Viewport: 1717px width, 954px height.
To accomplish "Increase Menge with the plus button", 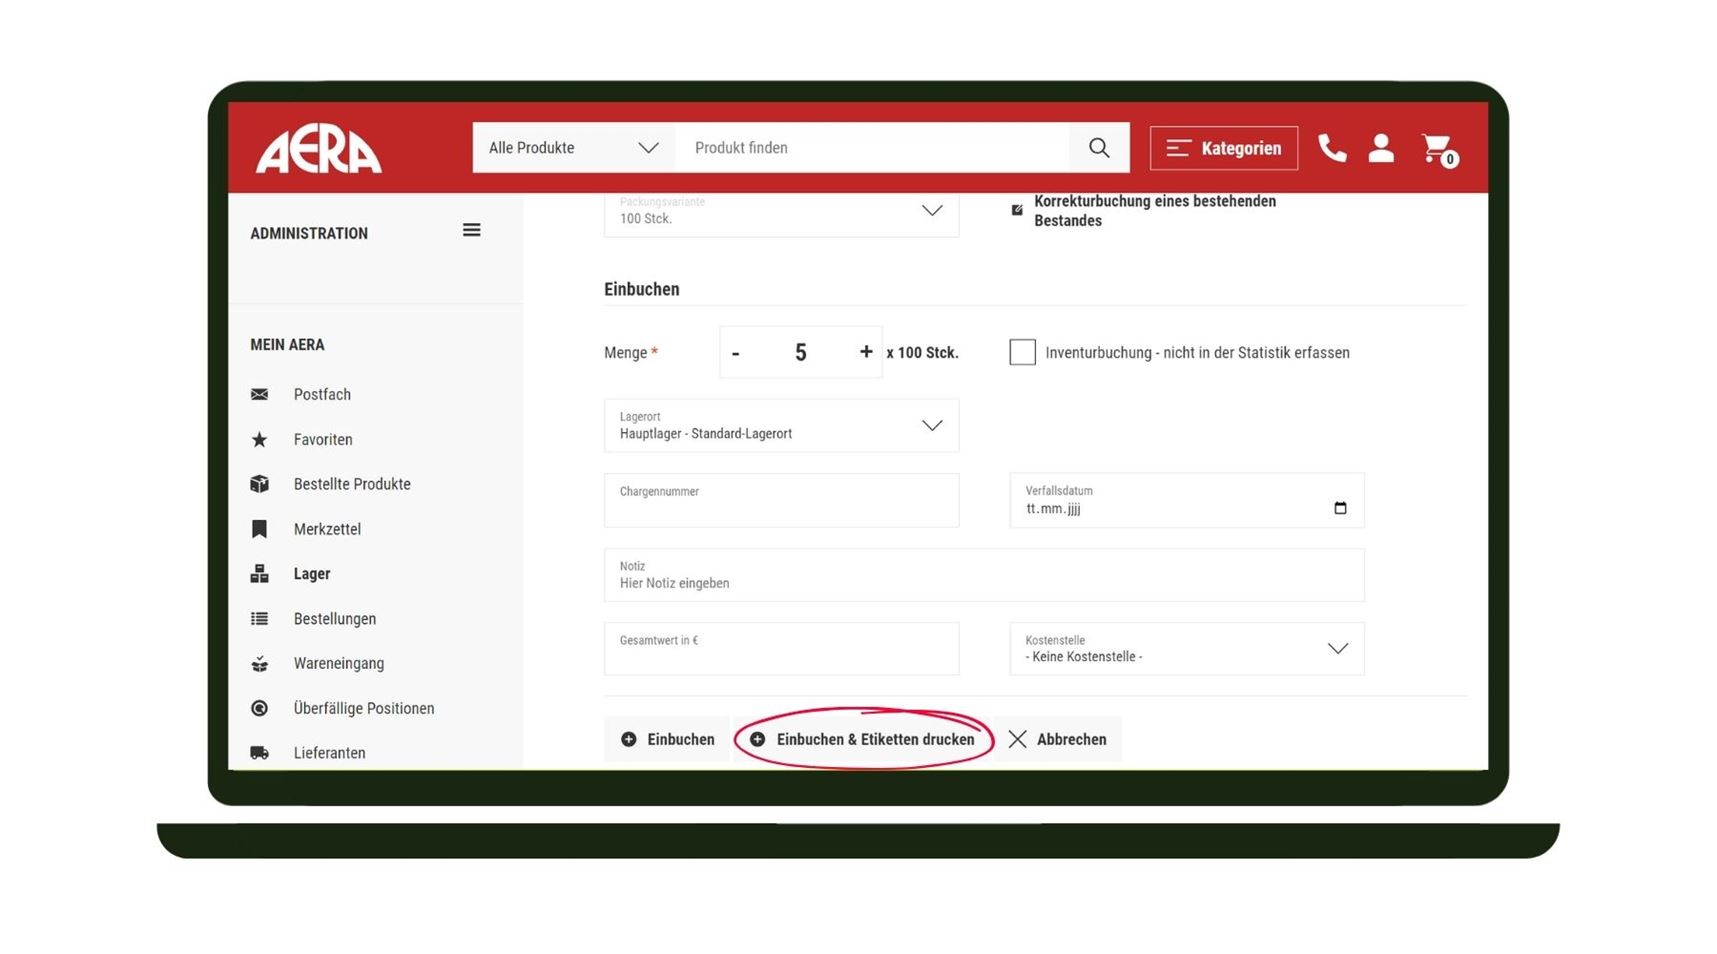I will click(865, 352).
